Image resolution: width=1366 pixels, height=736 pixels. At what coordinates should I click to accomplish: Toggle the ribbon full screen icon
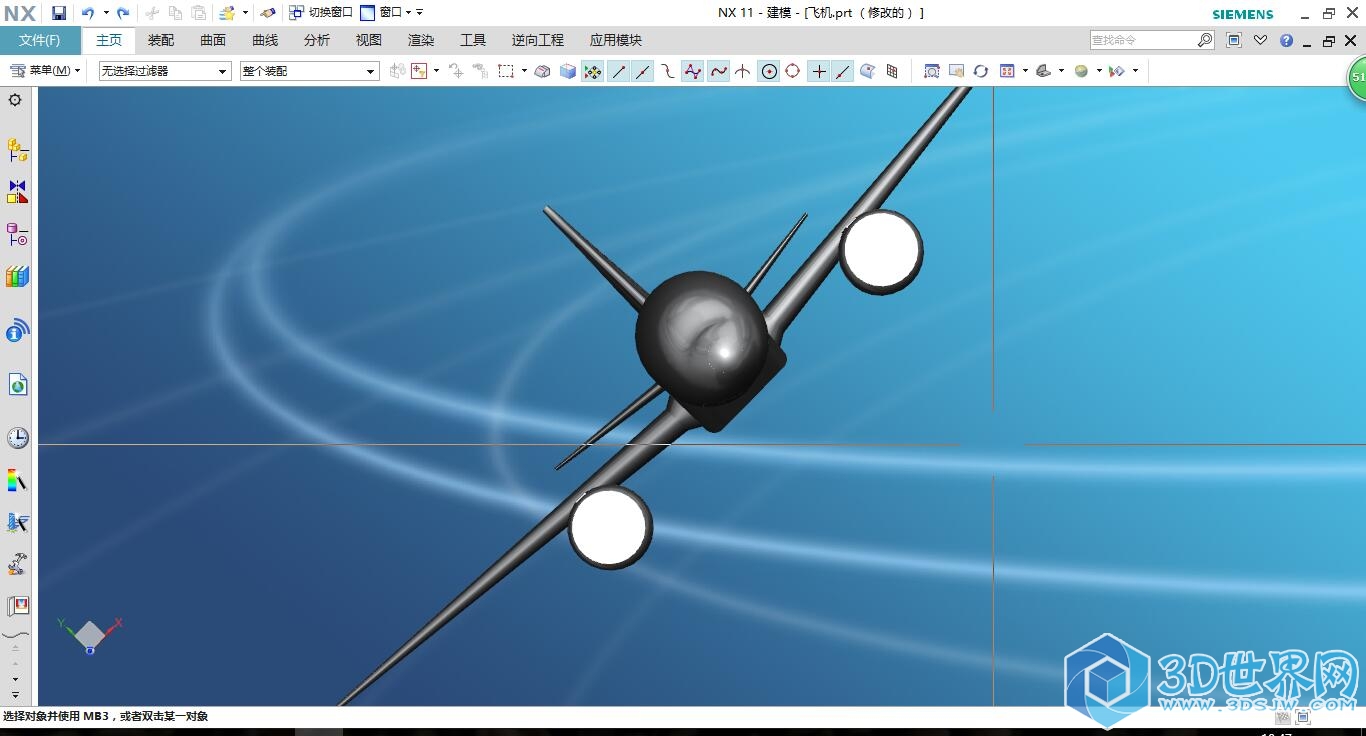1234,40
